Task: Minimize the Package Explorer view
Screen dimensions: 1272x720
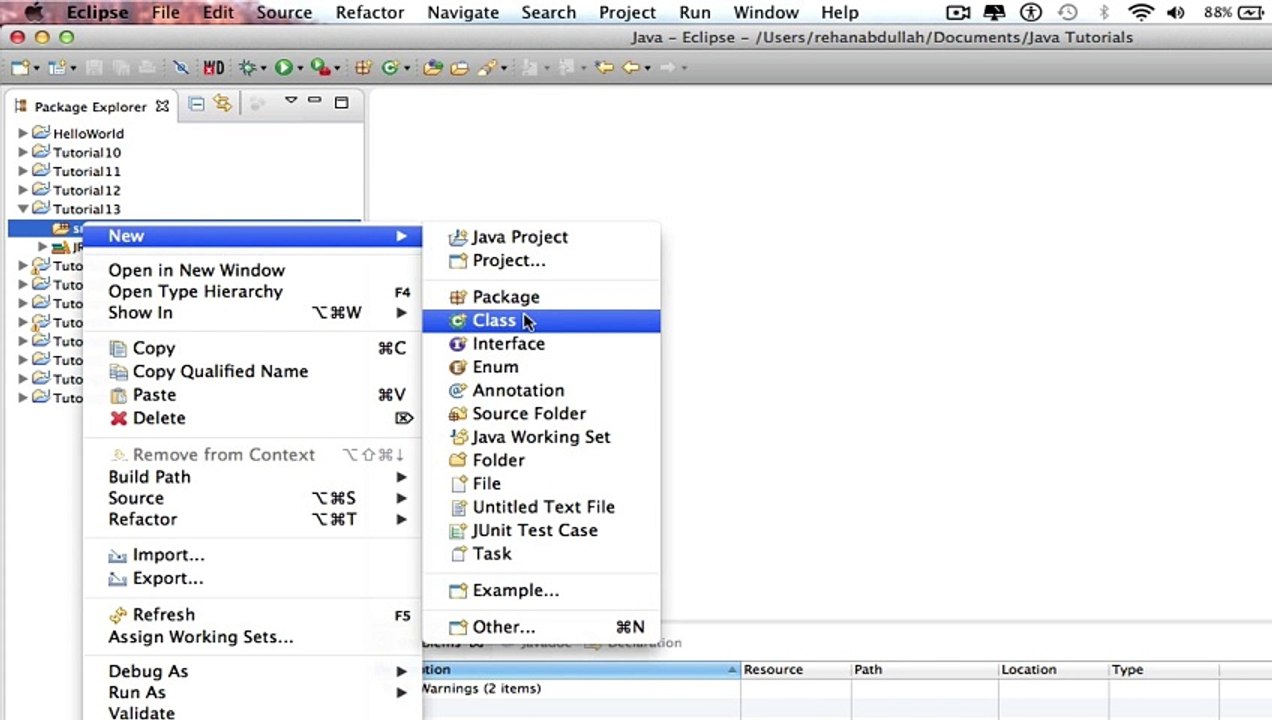Action: point(315,101)
